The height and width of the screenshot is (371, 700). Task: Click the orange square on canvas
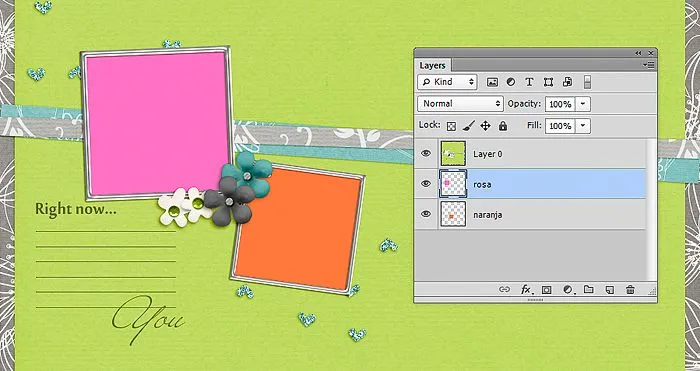[299, 229]
